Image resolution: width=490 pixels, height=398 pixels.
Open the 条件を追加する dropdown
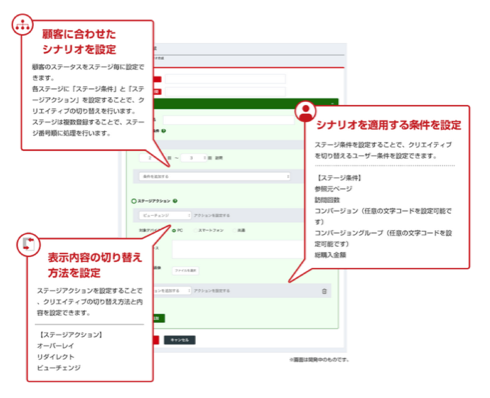click(215, 176)
